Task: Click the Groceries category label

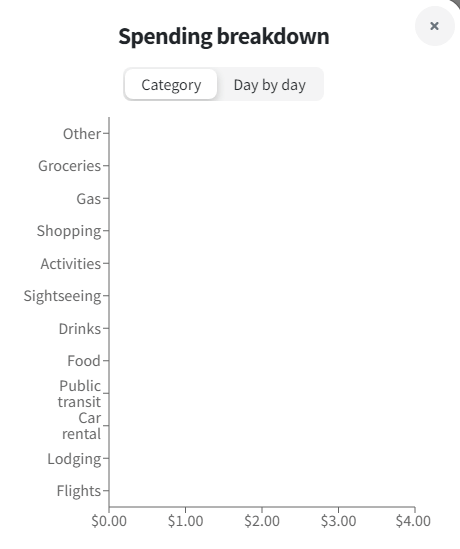Action: click(69, 166)
